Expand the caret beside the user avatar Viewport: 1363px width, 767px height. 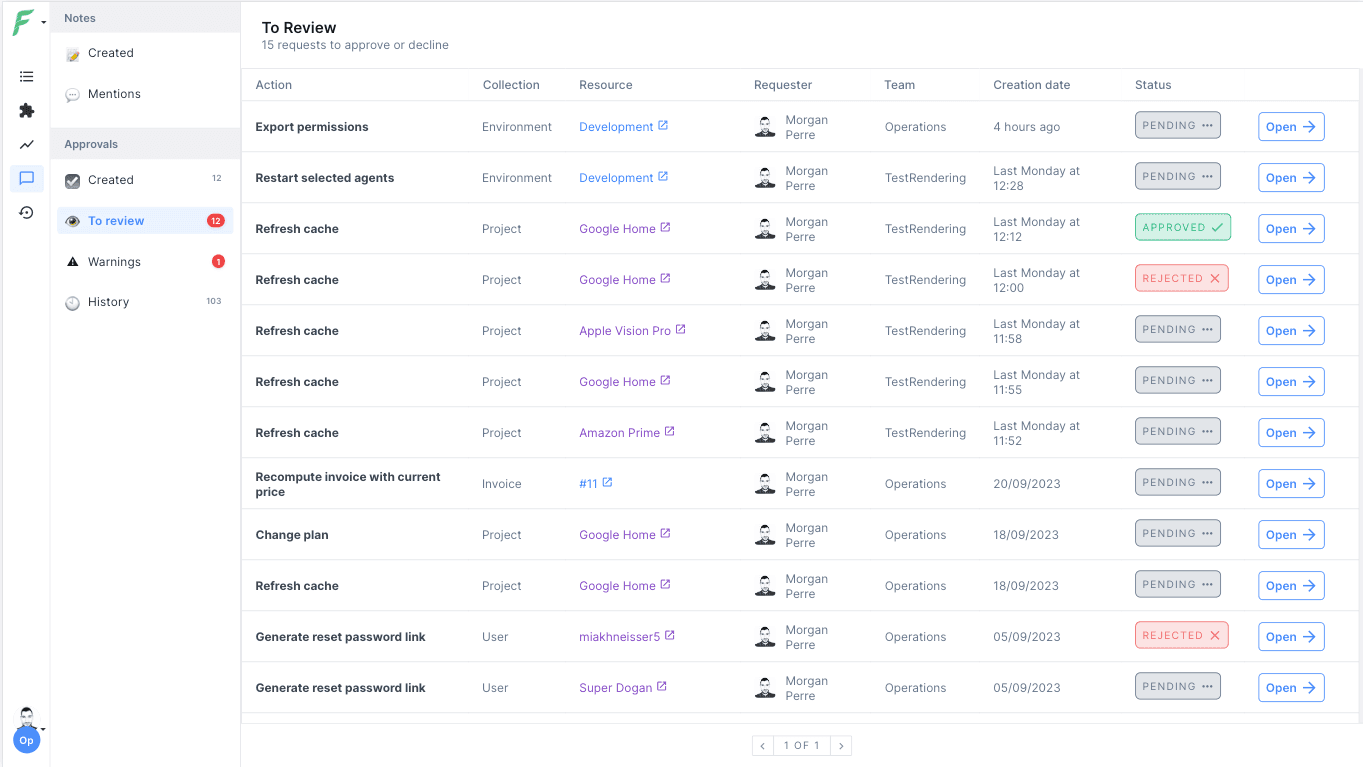pyautogui.click(x=43, y=729)
